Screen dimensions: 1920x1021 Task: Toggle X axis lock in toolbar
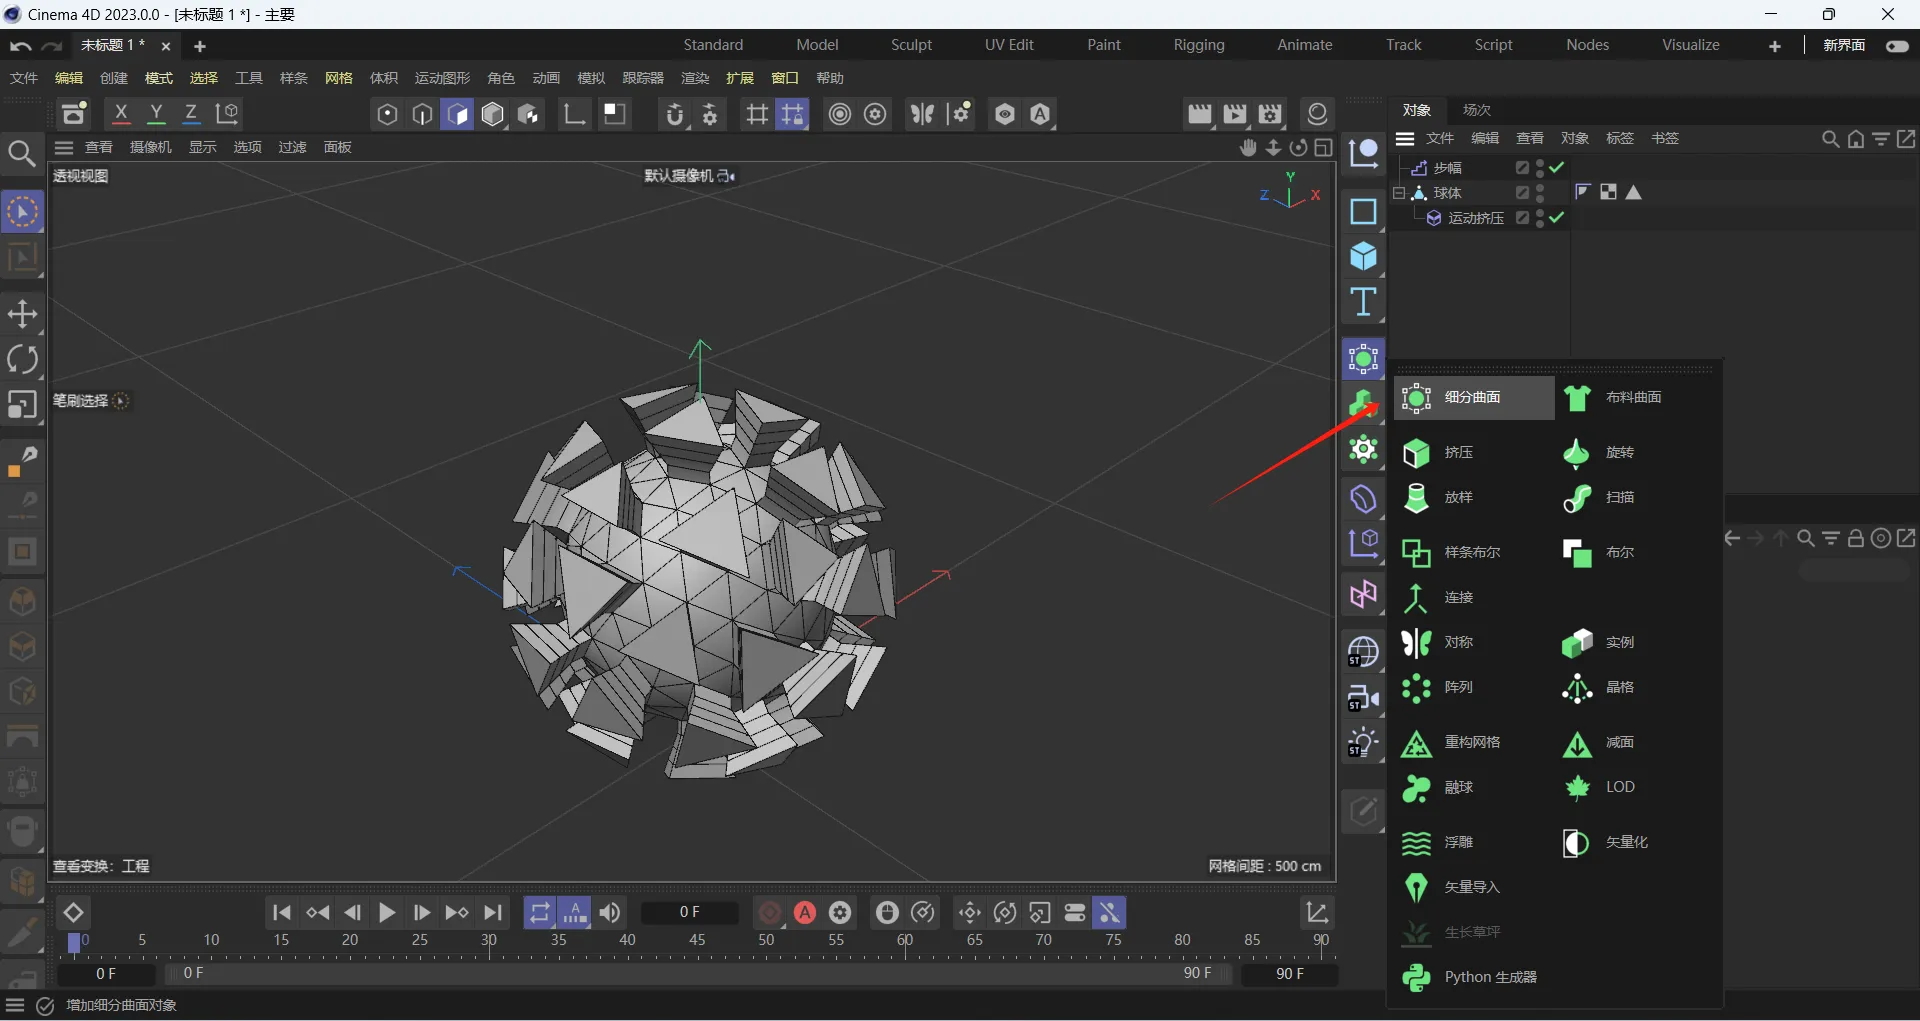[121, 114]
